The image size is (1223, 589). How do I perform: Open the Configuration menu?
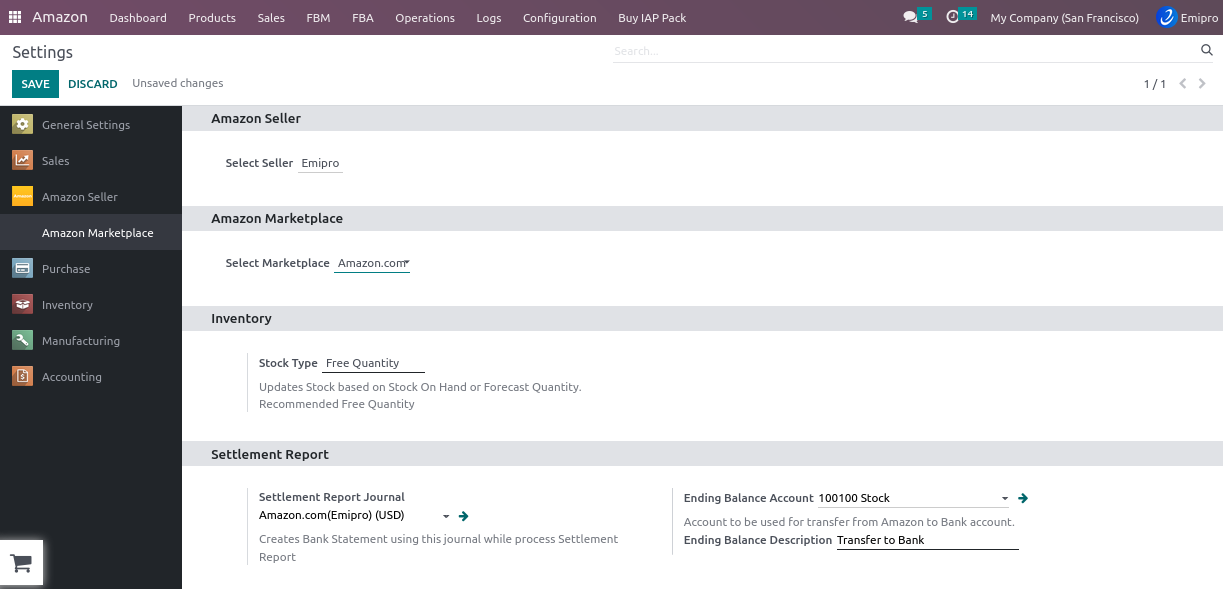(559, 18)
